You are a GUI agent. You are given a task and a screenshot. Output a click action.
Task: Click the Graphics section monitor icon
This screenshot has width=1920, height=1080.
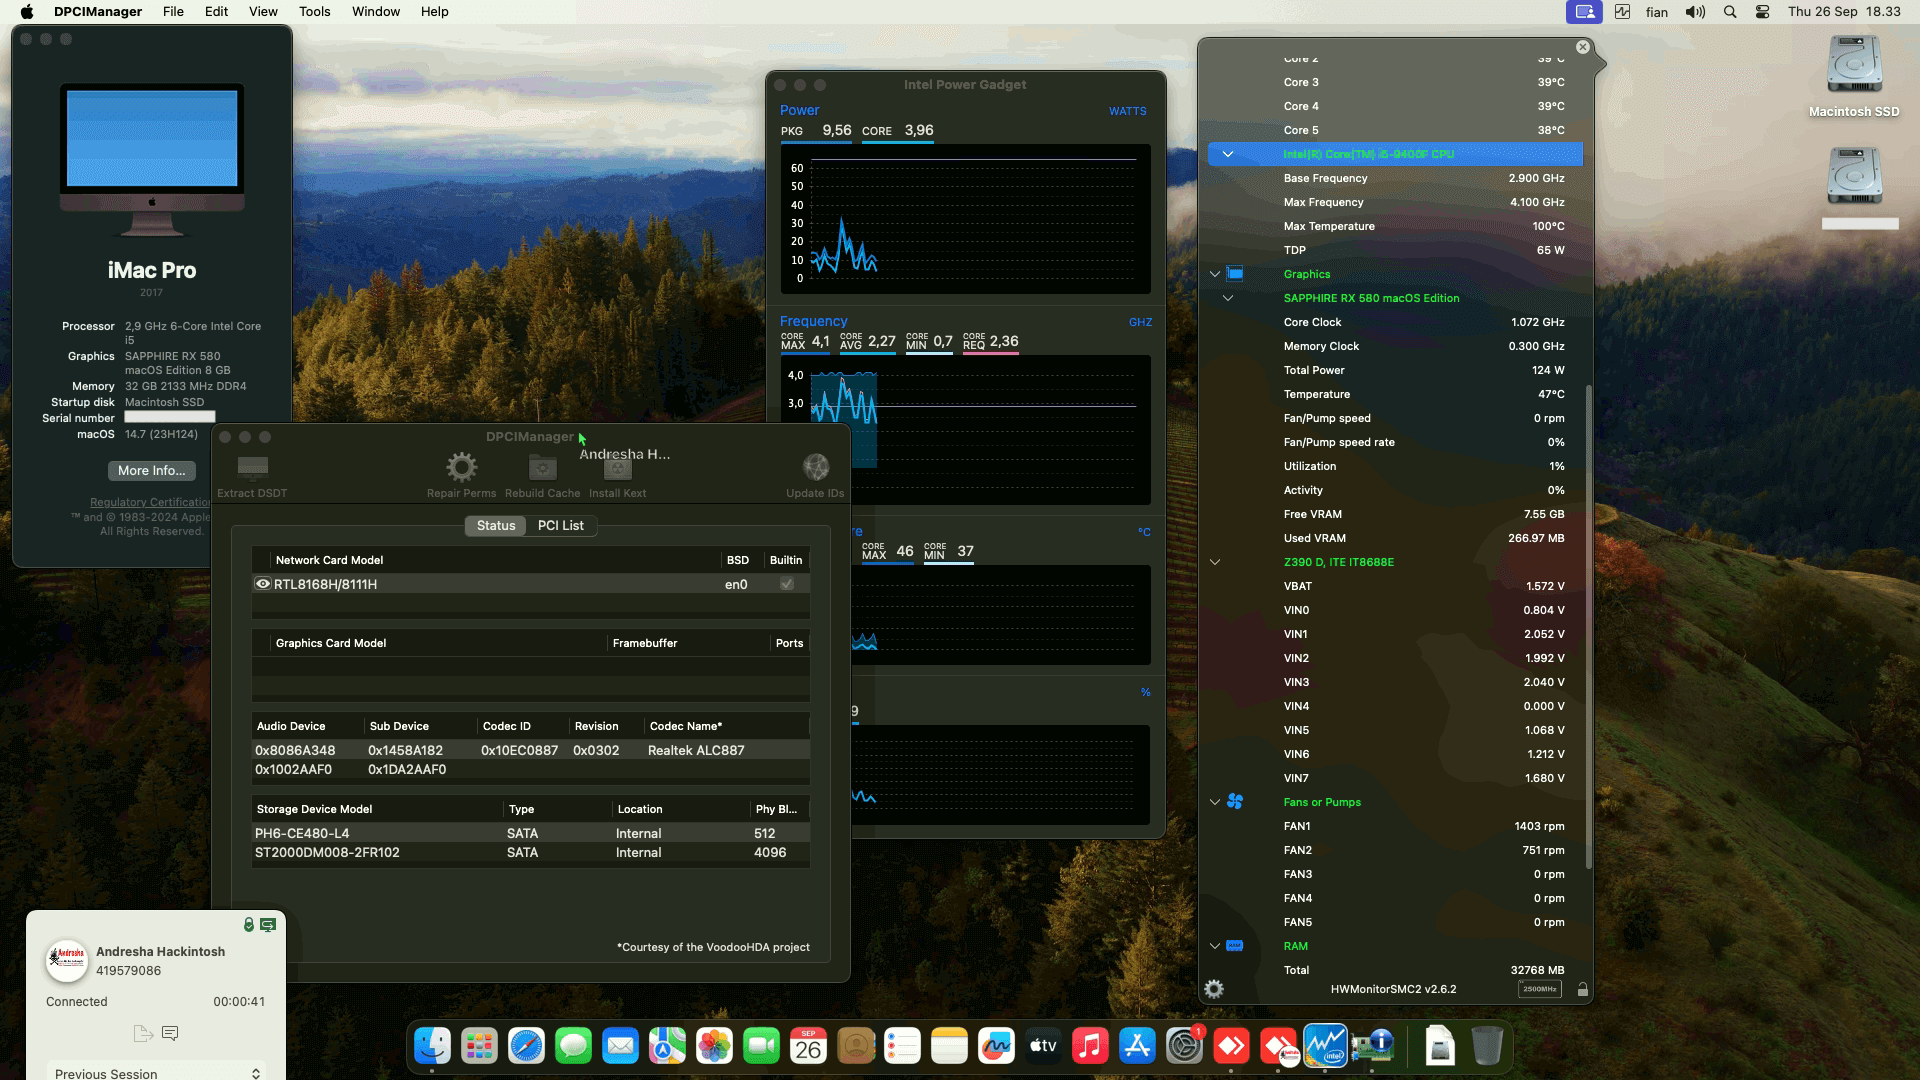[x=1235, y=274]
